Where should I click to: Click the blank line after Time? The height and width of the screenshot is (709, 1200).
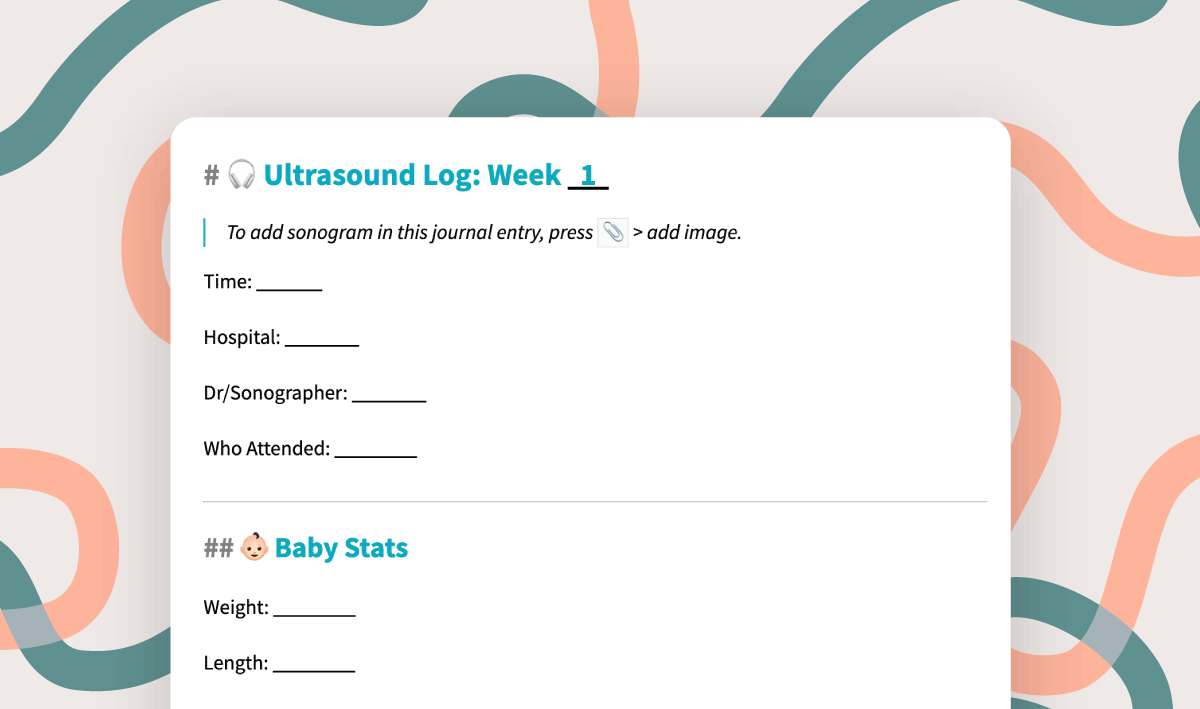point(289,282)
